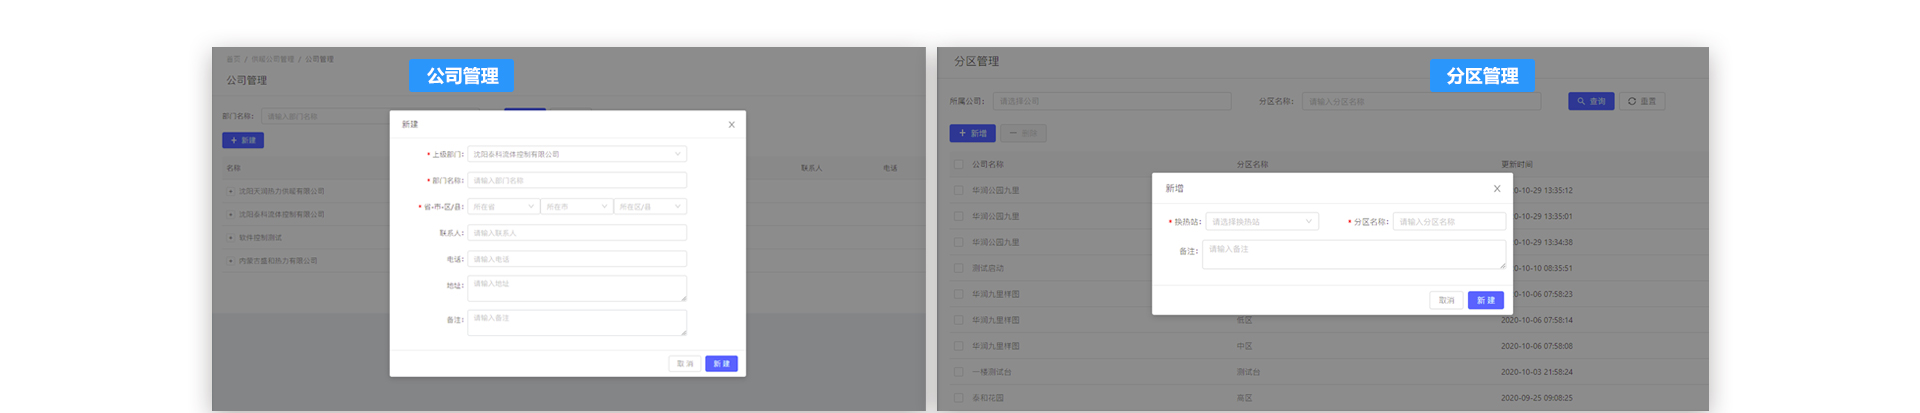Click the blue 新建 button in partition dialog
The height and width of the screenshot is (413, 1920).
click(1485, 300)
